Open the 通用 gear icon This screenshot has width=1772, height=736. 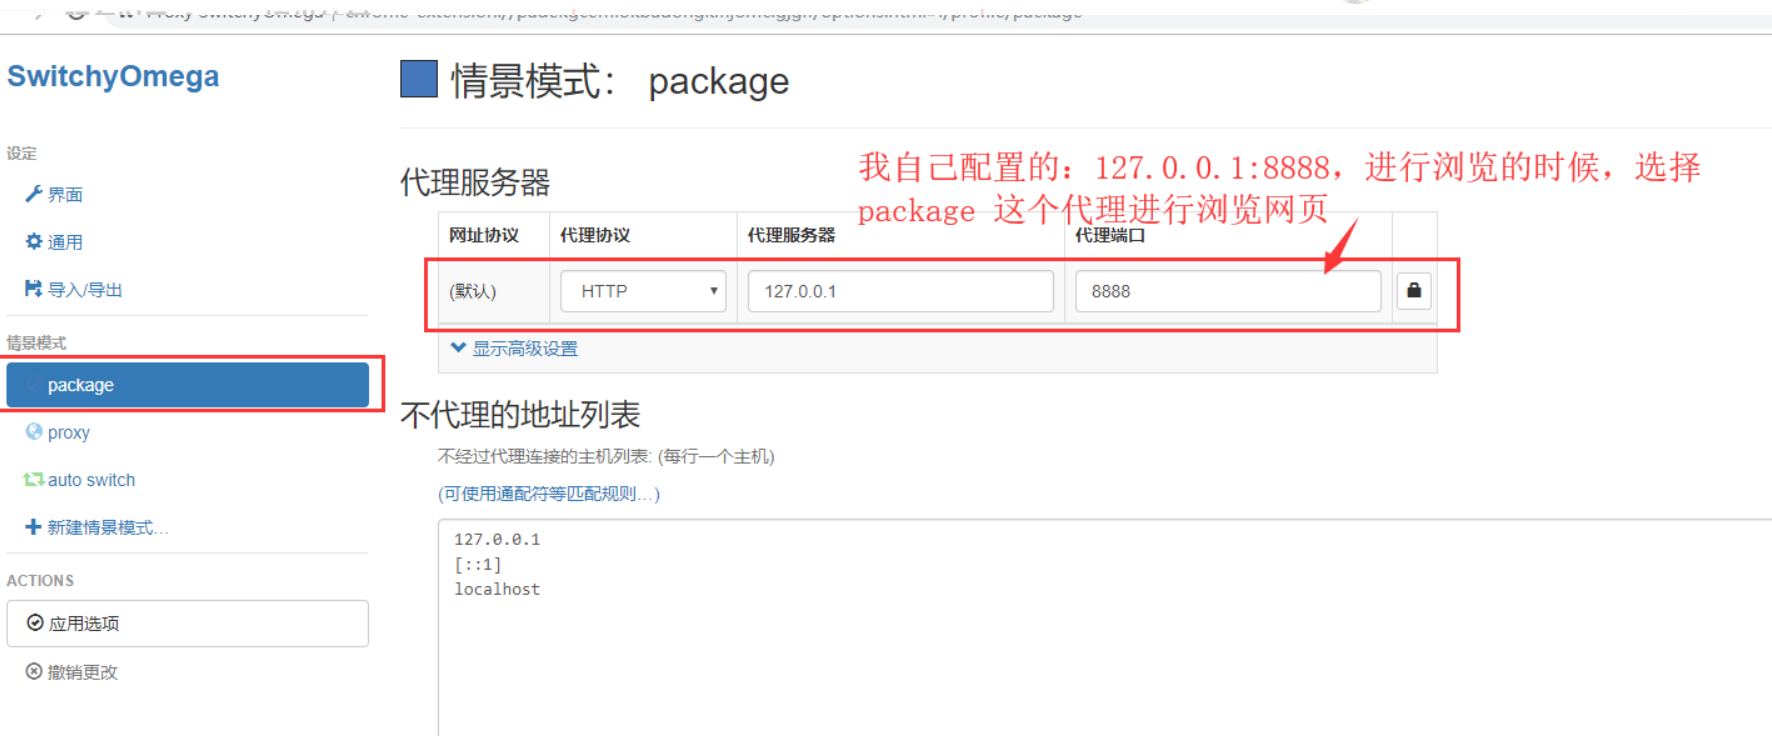tap(34, 241)
